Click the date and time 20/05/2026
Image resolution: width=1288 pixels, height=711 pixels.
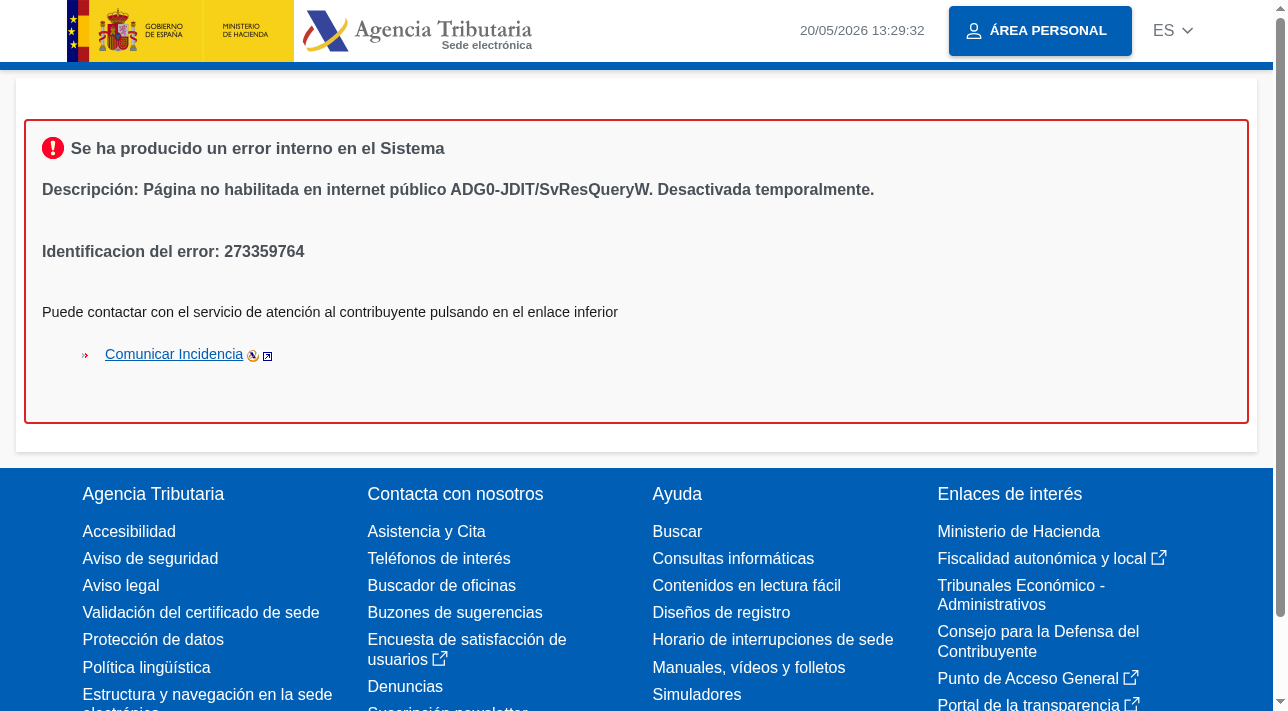[862, 31]
